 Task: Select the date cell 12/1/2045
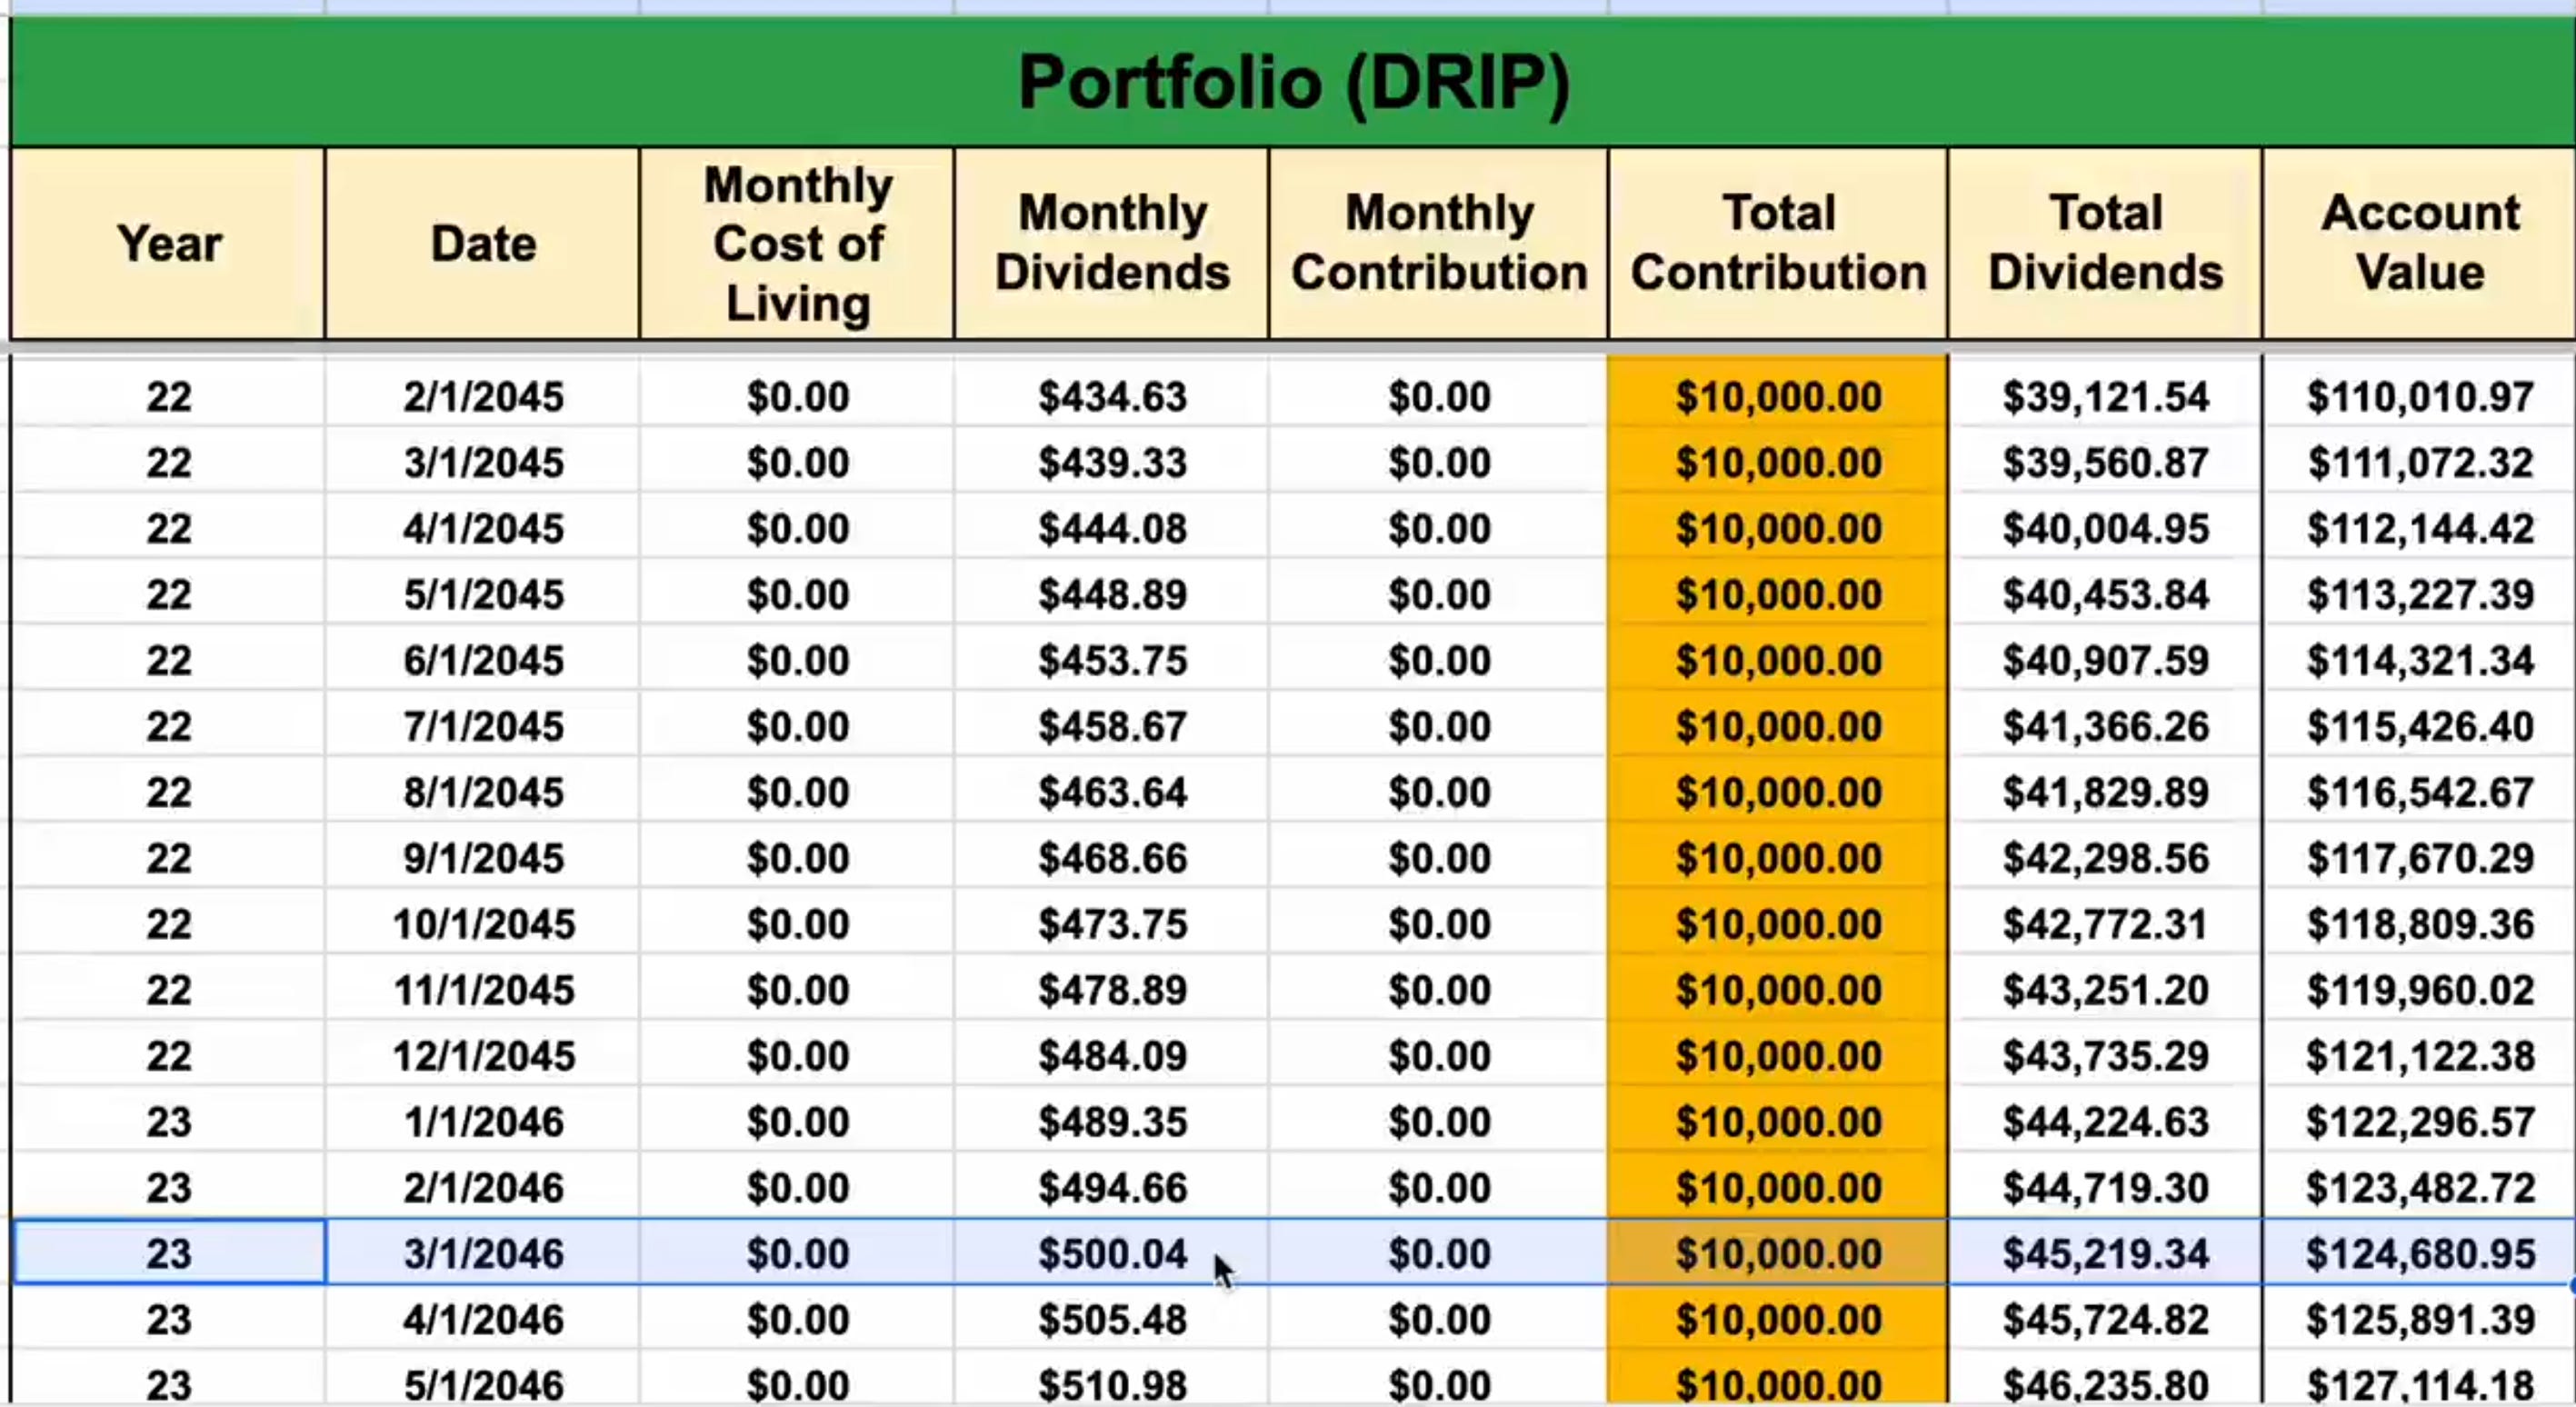(x=483, y=1057)
